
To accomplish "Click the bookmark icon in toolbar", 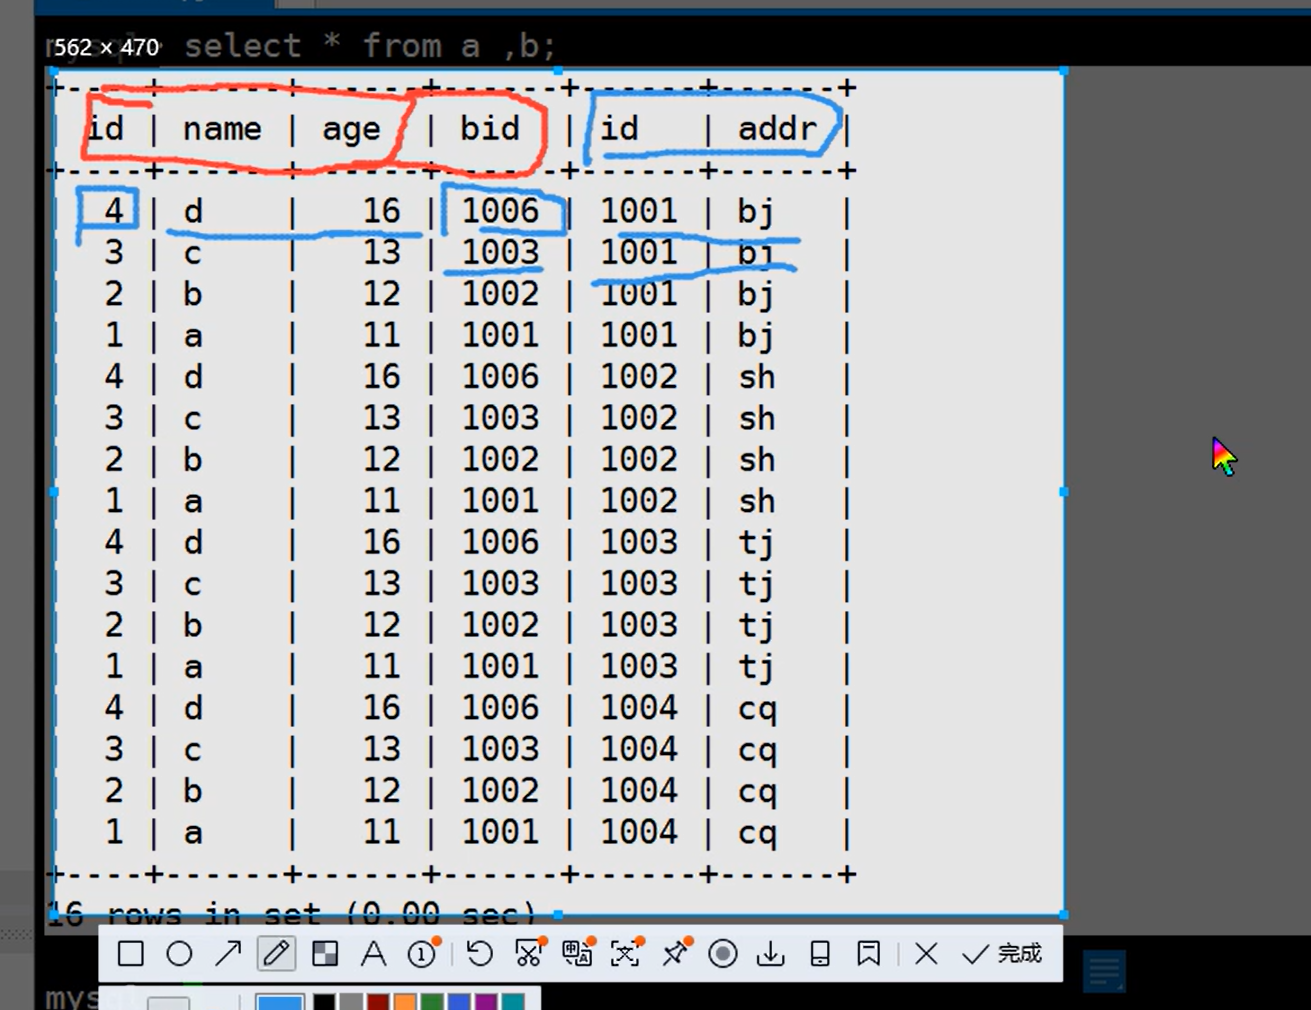I will [x=868, y=954].
